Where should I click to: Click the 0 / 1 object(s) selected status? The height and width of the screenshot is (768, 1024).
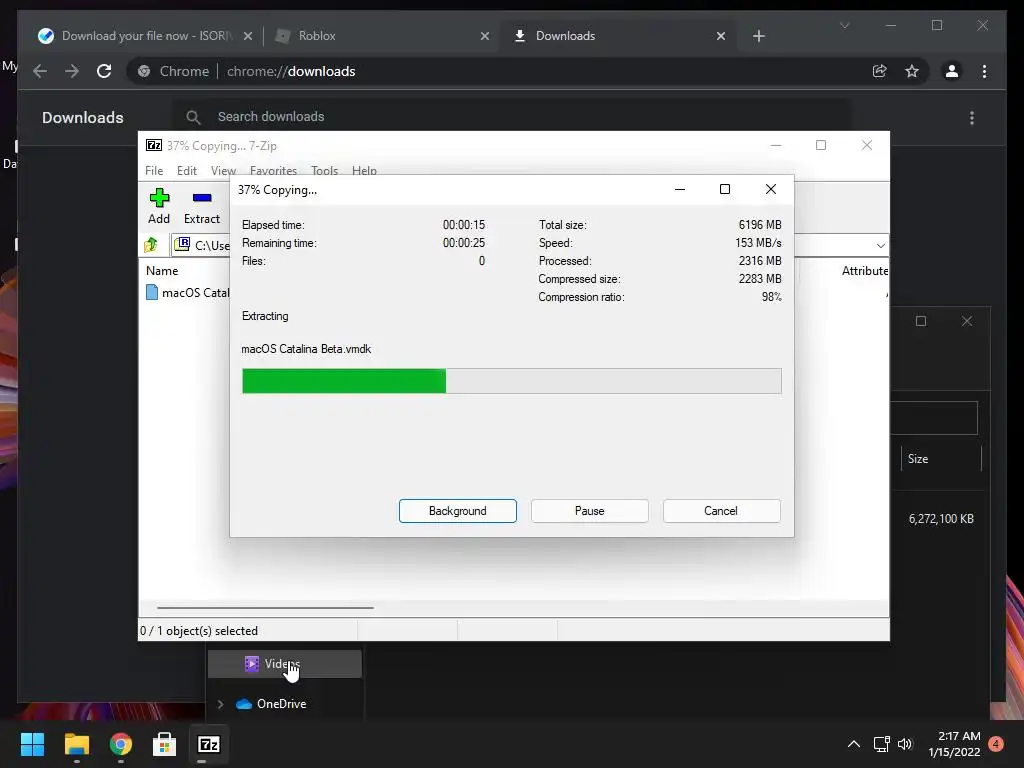coord(199,631)
